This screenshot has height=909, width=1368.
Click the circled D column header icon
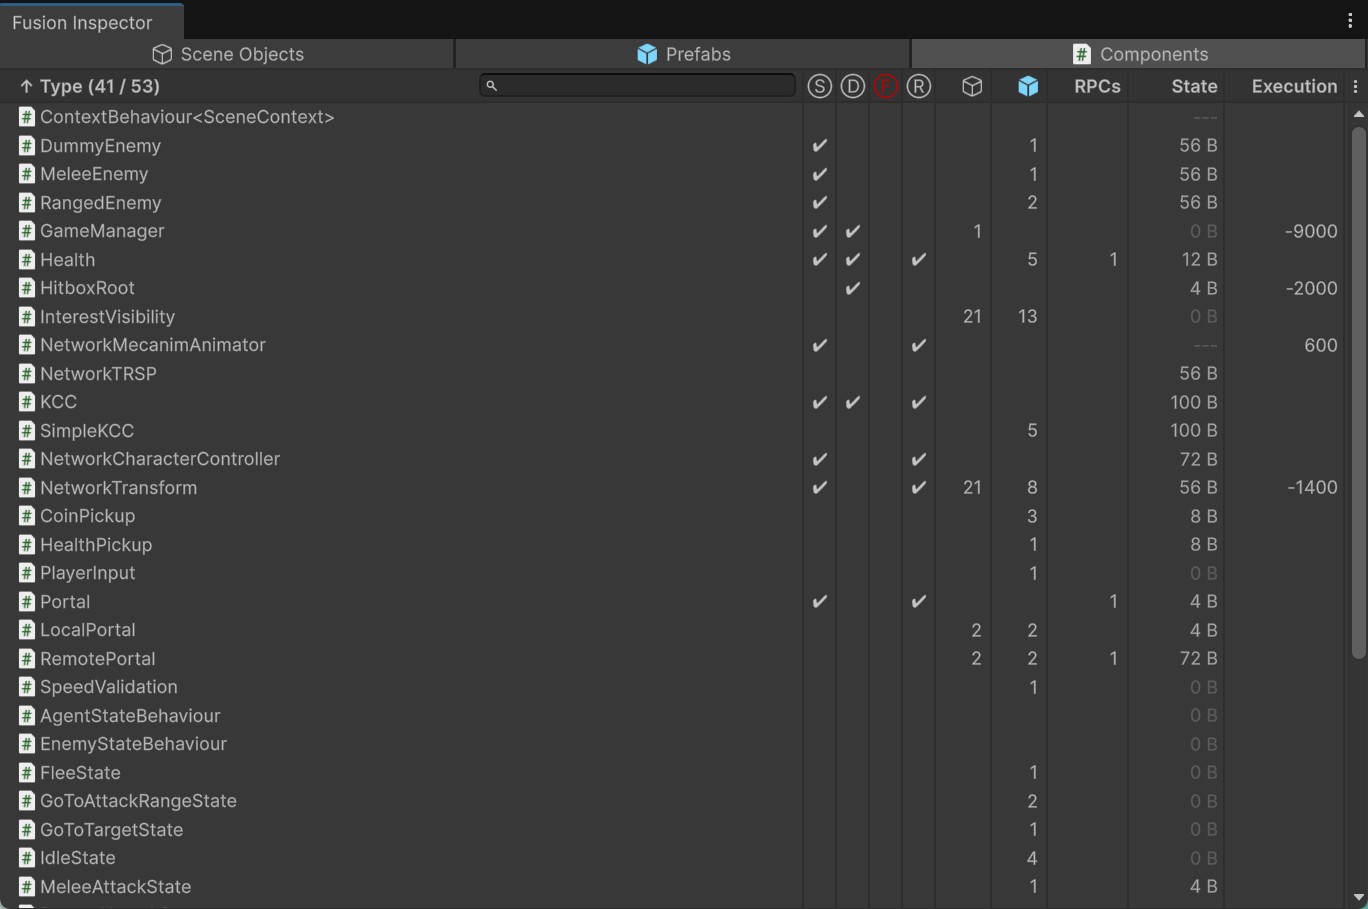[852, 86]
